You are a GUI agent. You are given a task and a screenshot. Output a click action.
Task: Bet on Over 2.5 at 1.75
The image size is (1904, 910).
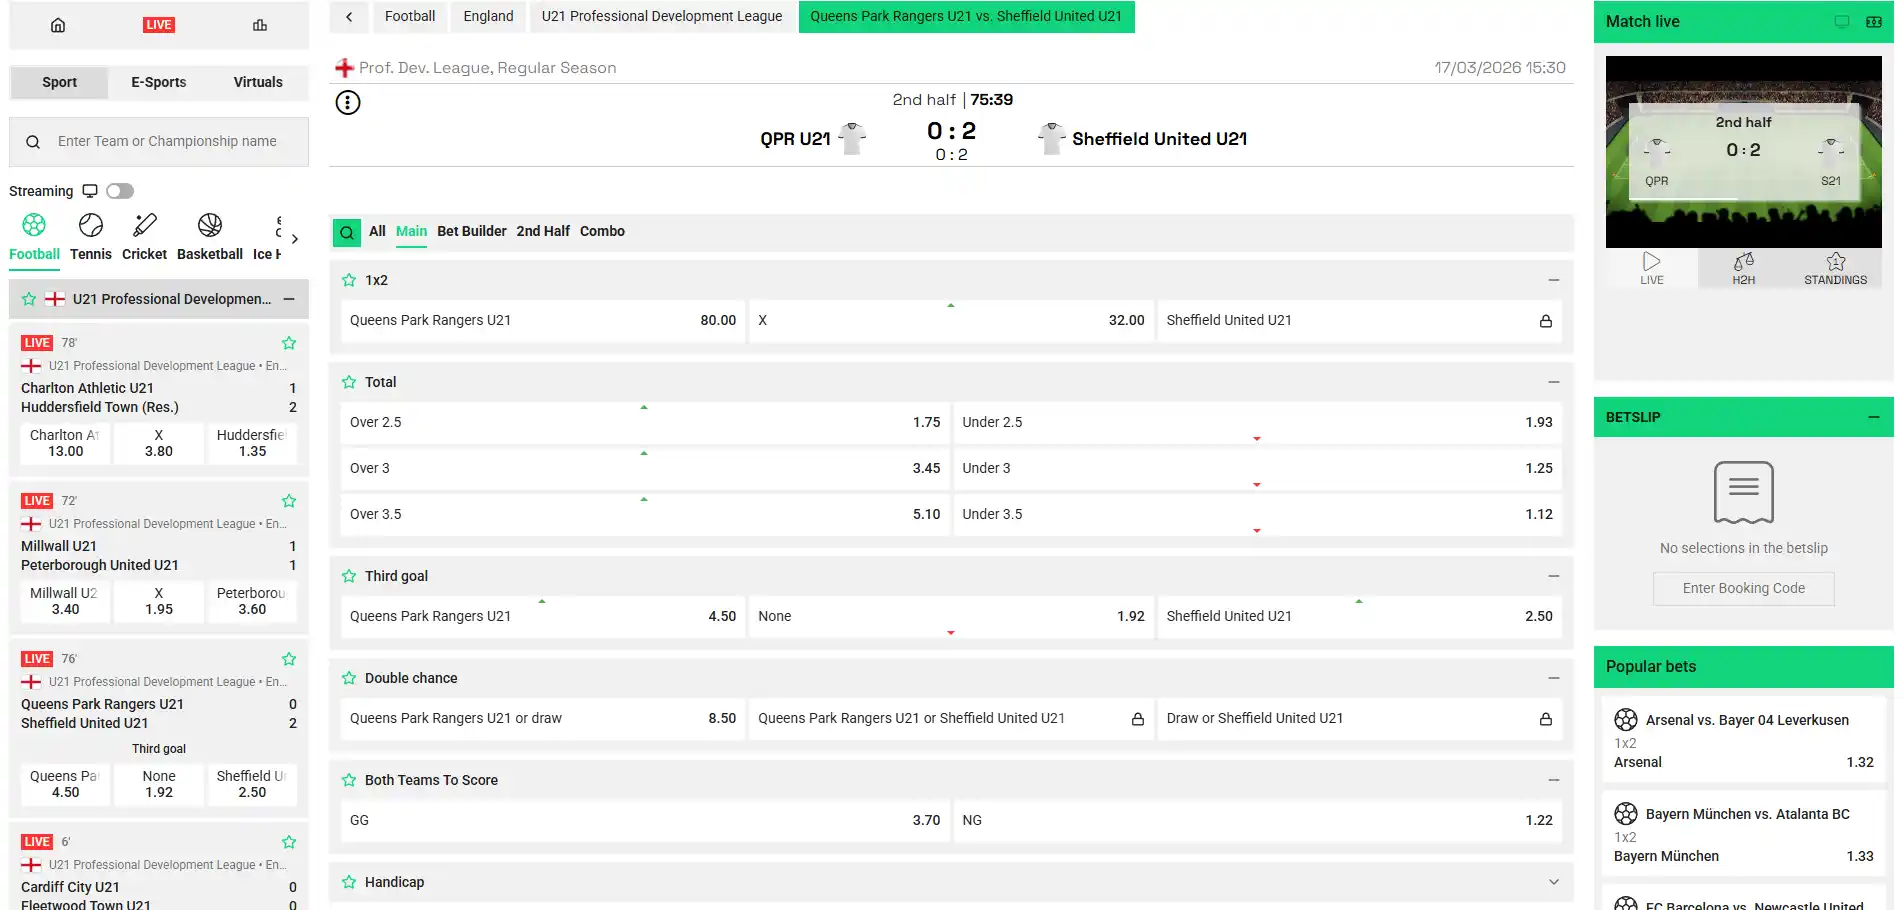pyautogui.click(x=645, y=423)
